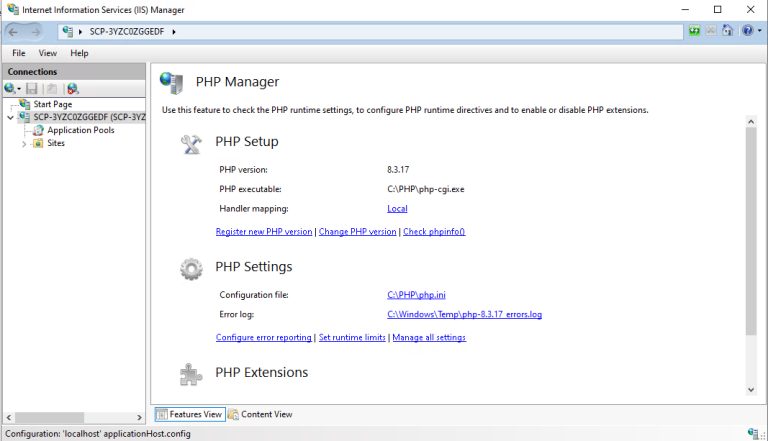Click the Connections pane scroll right arrow

click(140, 417)
